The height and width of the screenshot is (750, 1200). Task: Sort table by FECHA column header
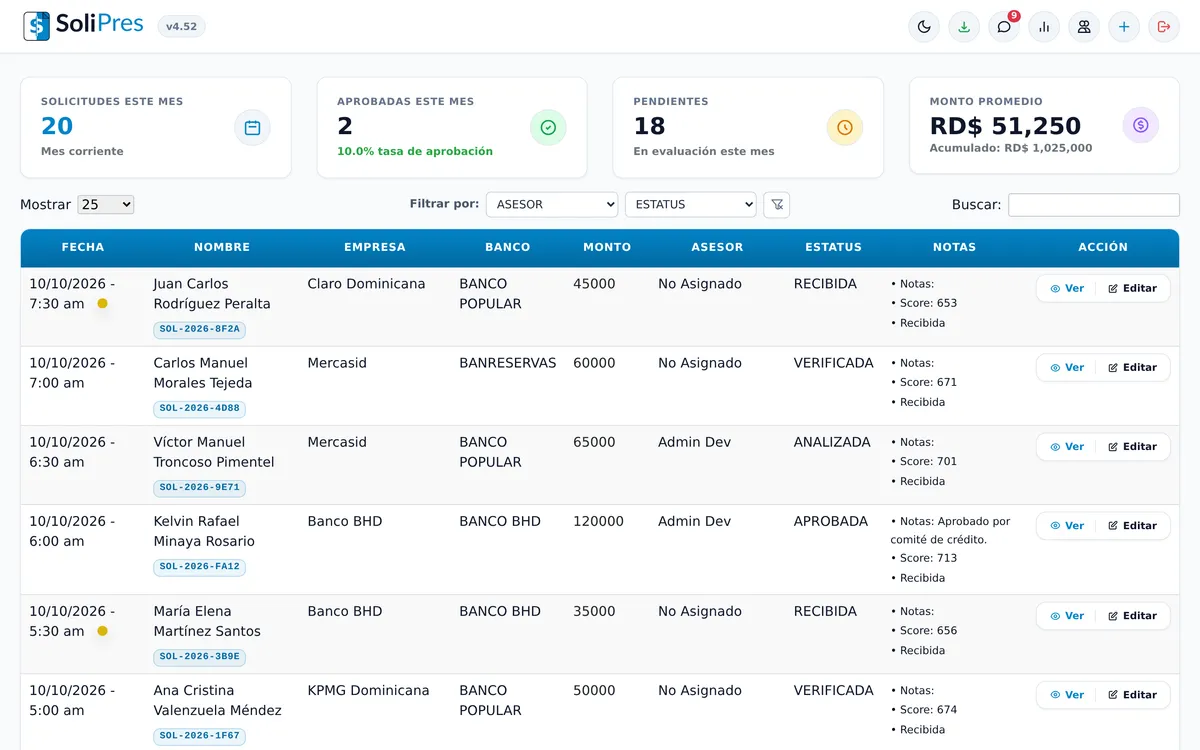83,247
